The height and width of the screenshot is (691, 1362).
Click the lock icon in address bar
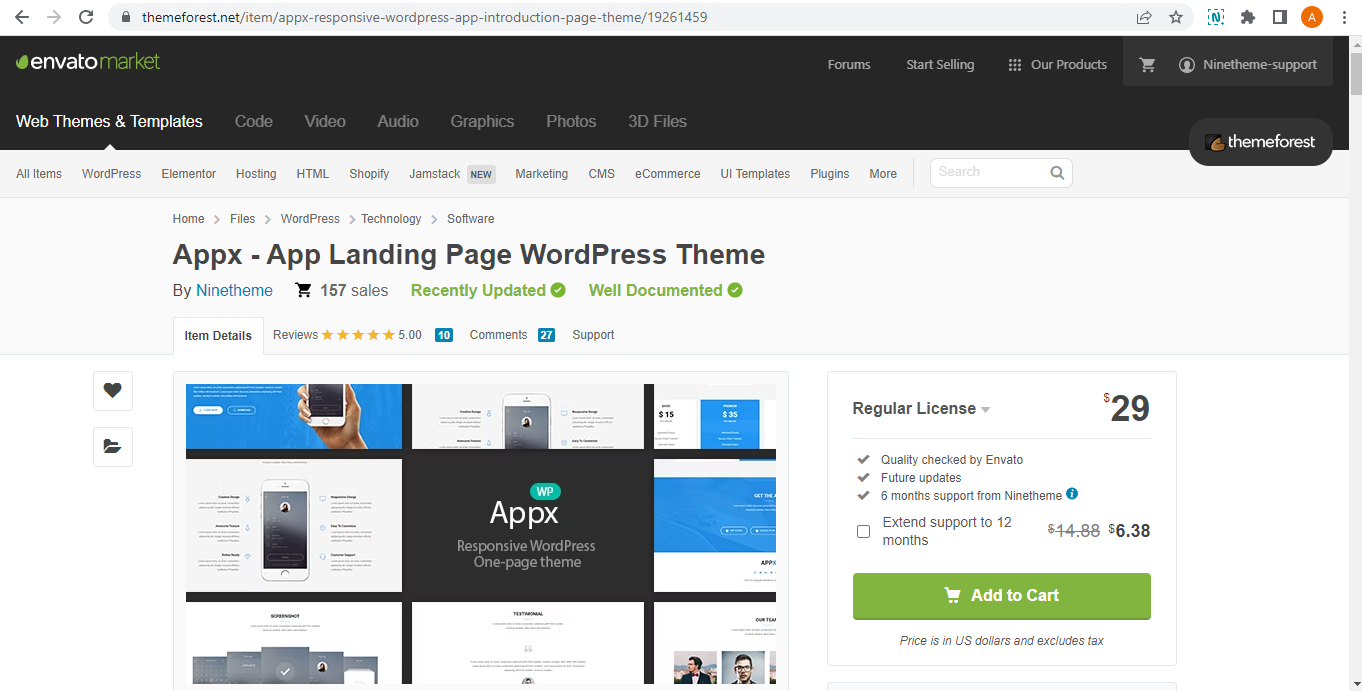[x=125, y=17]
